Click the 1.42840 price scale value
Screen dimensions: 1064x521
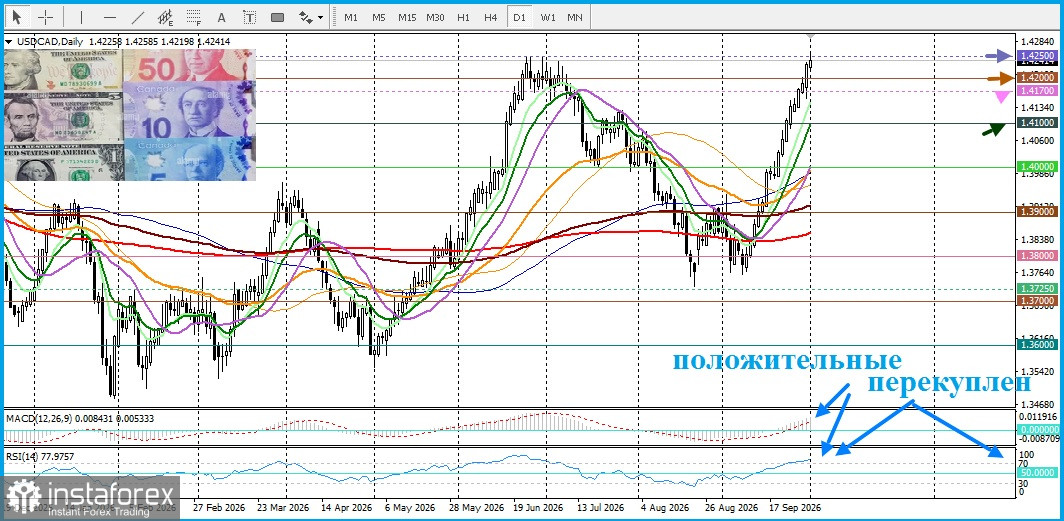coord(1038,41)
